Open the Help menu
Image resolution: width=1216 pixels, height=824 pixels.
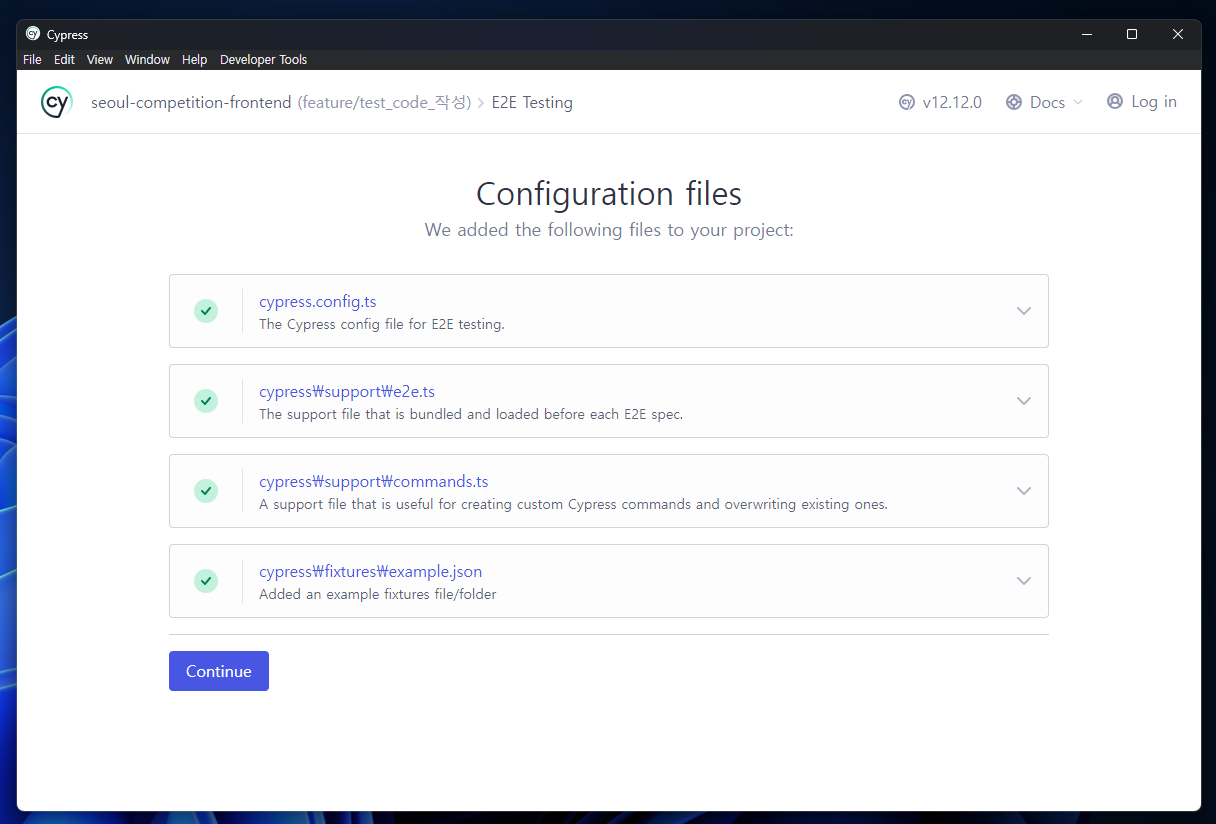pos(195,60)
